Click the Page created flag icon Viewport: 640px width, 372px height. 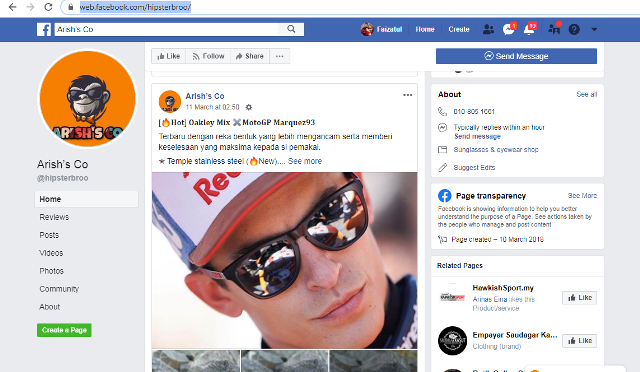(x=442, y=239)
